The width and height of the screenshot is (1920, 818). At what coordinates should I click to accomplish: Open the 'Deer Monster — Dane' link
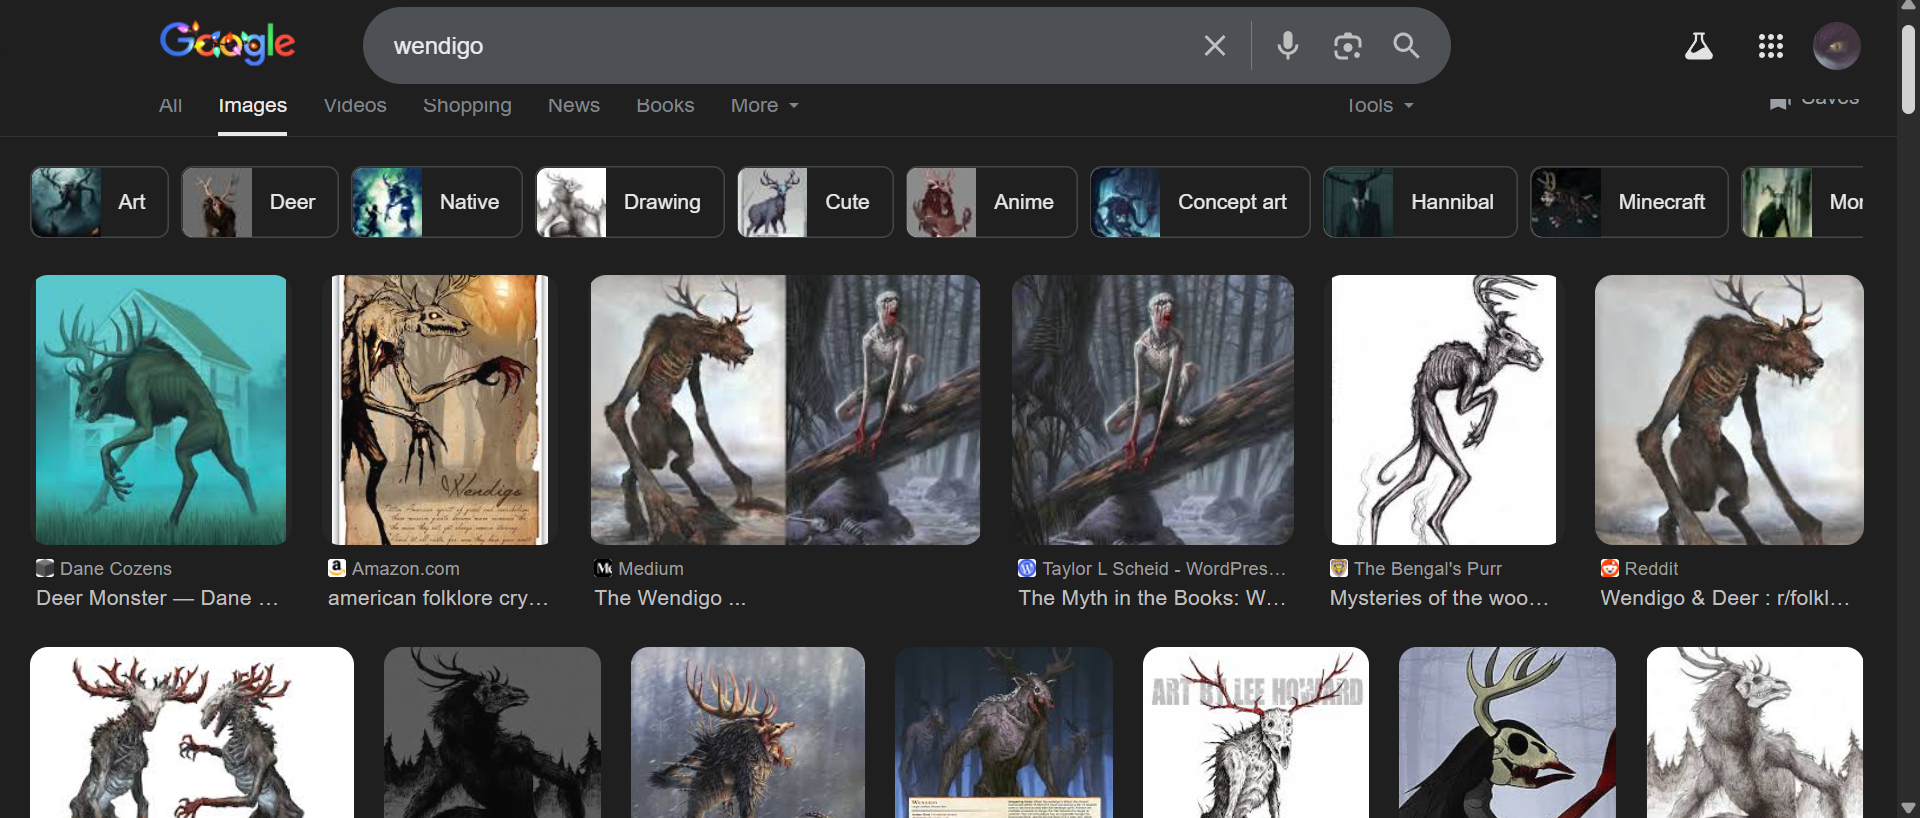pyautogui.click(x=157, y=598)
